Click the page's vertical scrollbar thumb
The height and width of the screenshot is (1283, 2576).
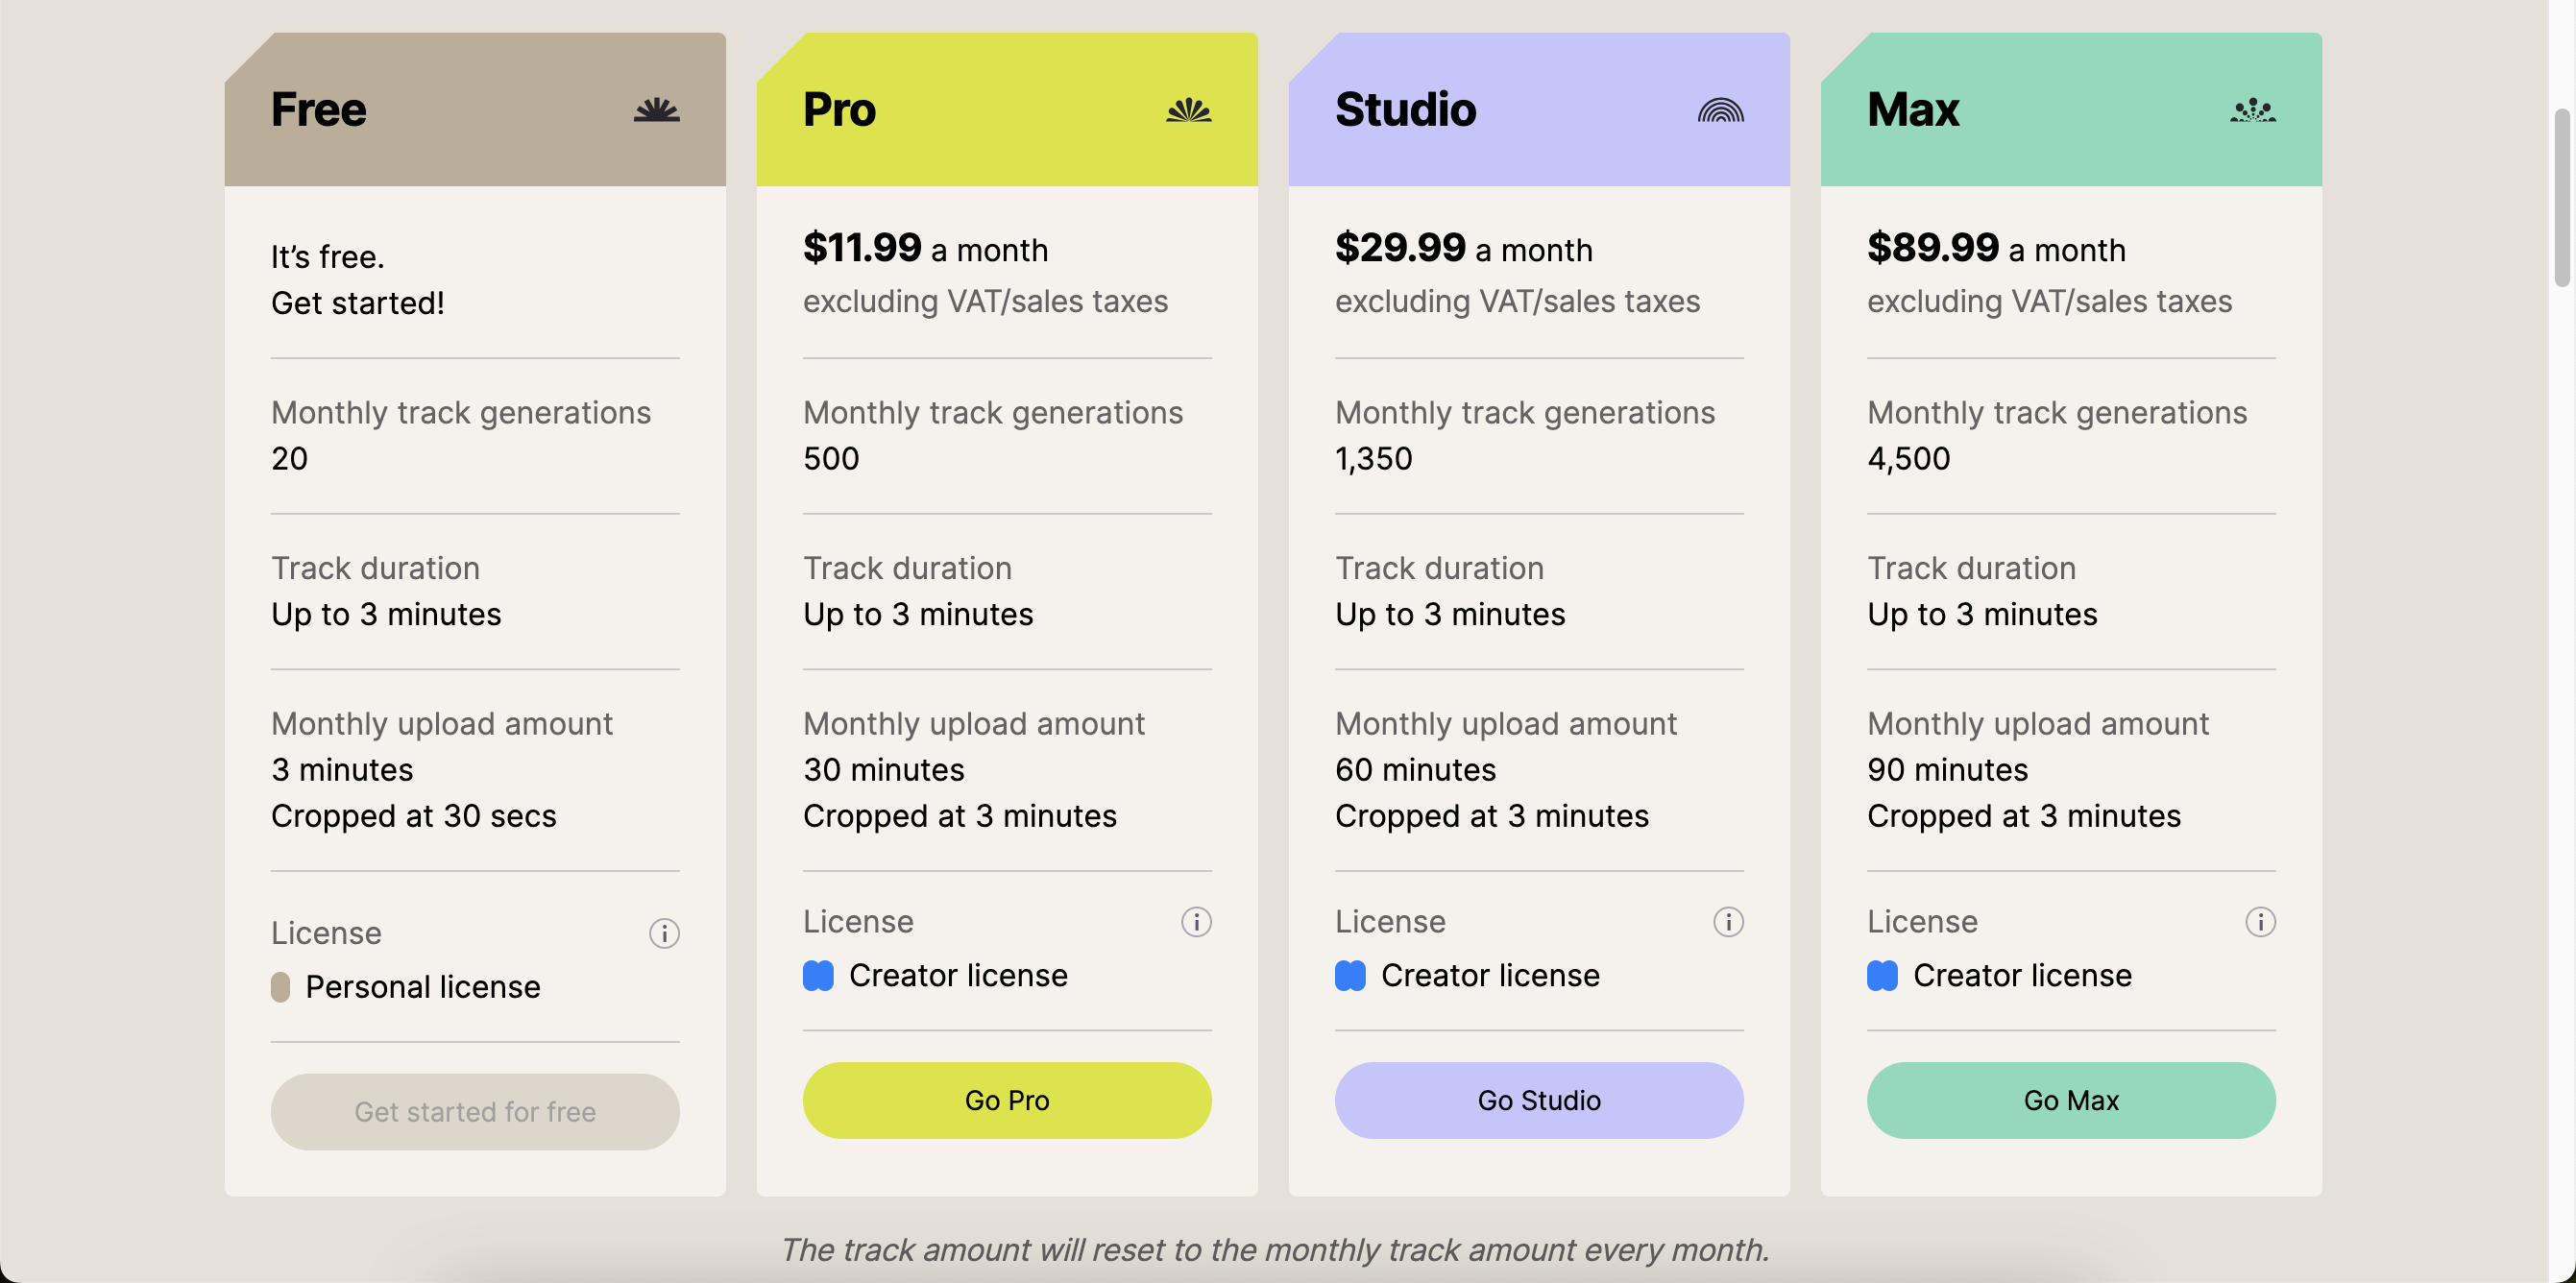(x=2561, y=198)
